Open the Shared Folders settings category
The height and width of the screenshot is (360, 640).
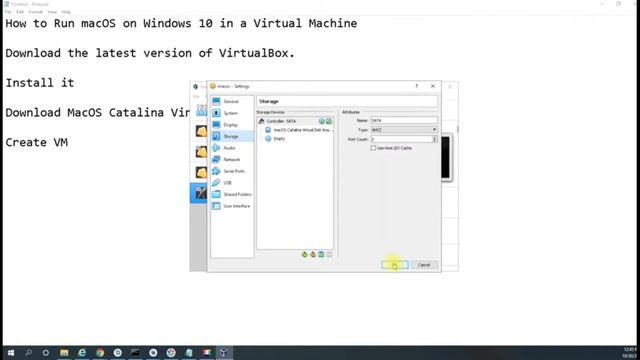pos(232,194)
